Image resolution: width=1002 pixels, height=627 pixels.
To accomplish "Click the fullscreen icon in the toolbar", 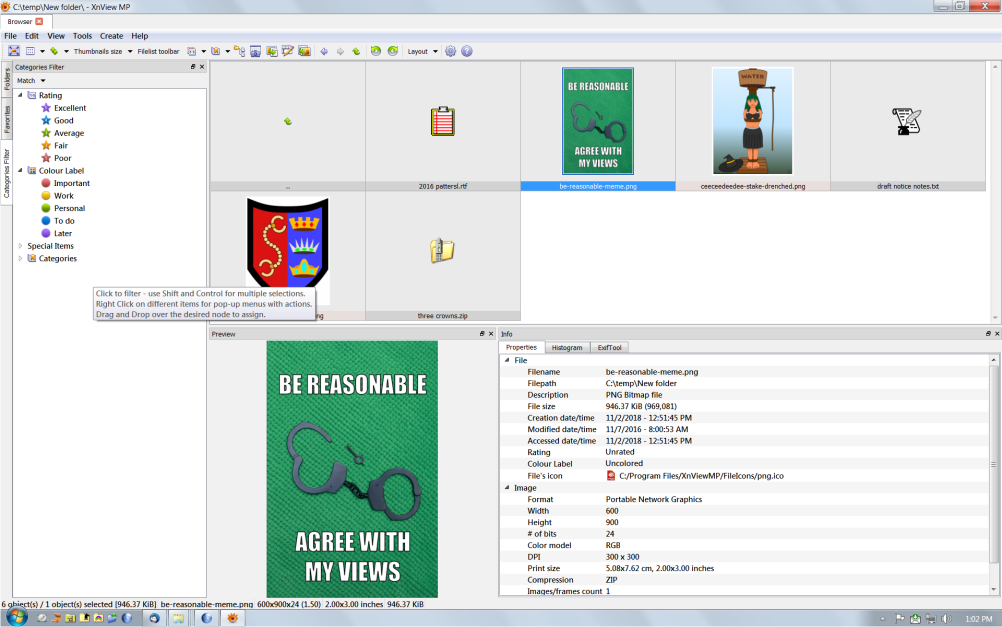I will coord(14,51).
